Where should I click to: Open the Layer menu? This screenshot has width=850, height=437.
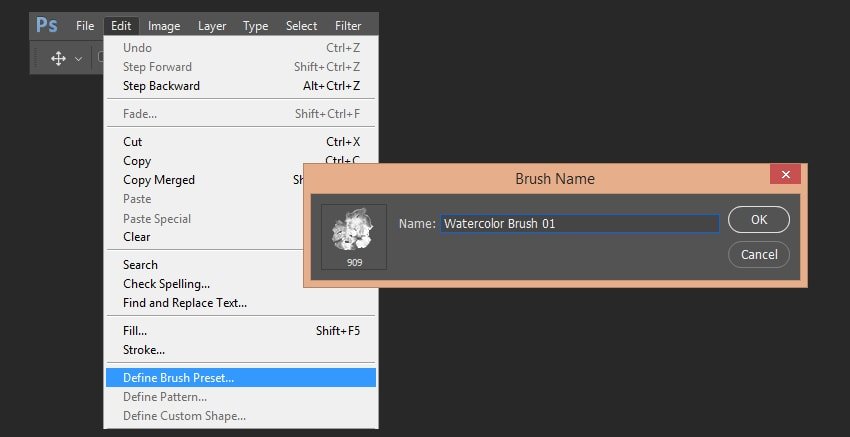tap(212, 26)
